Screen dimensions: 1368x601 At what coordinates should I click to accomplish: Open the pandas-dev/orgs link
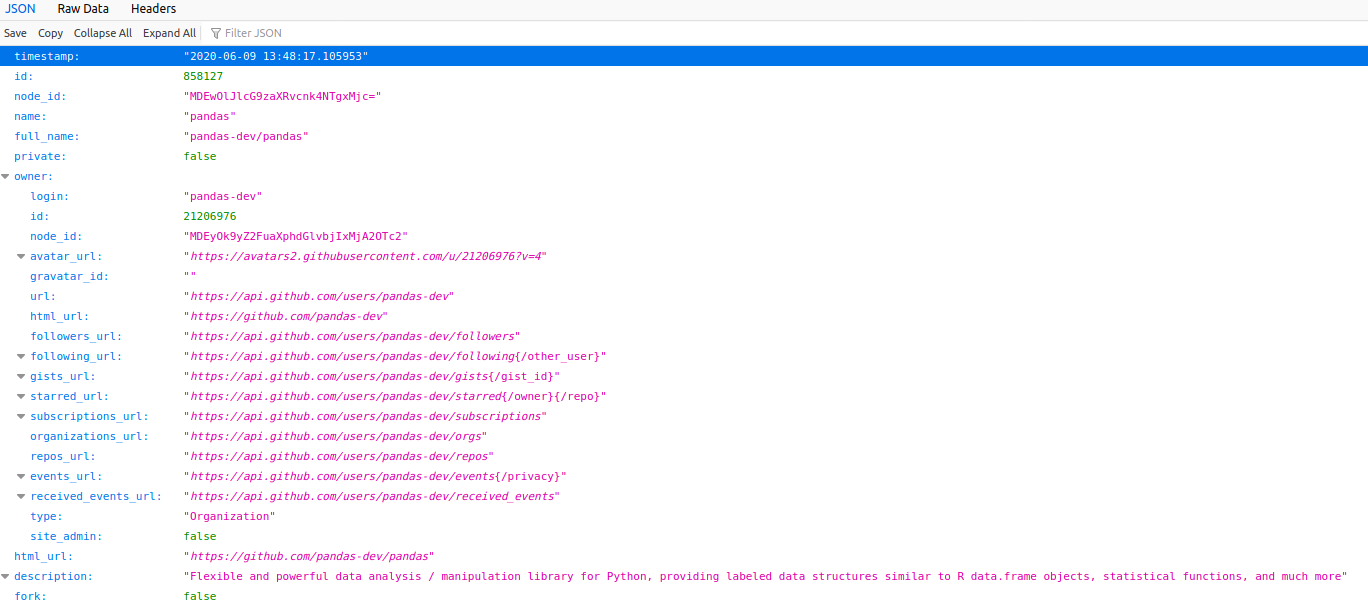335,436
